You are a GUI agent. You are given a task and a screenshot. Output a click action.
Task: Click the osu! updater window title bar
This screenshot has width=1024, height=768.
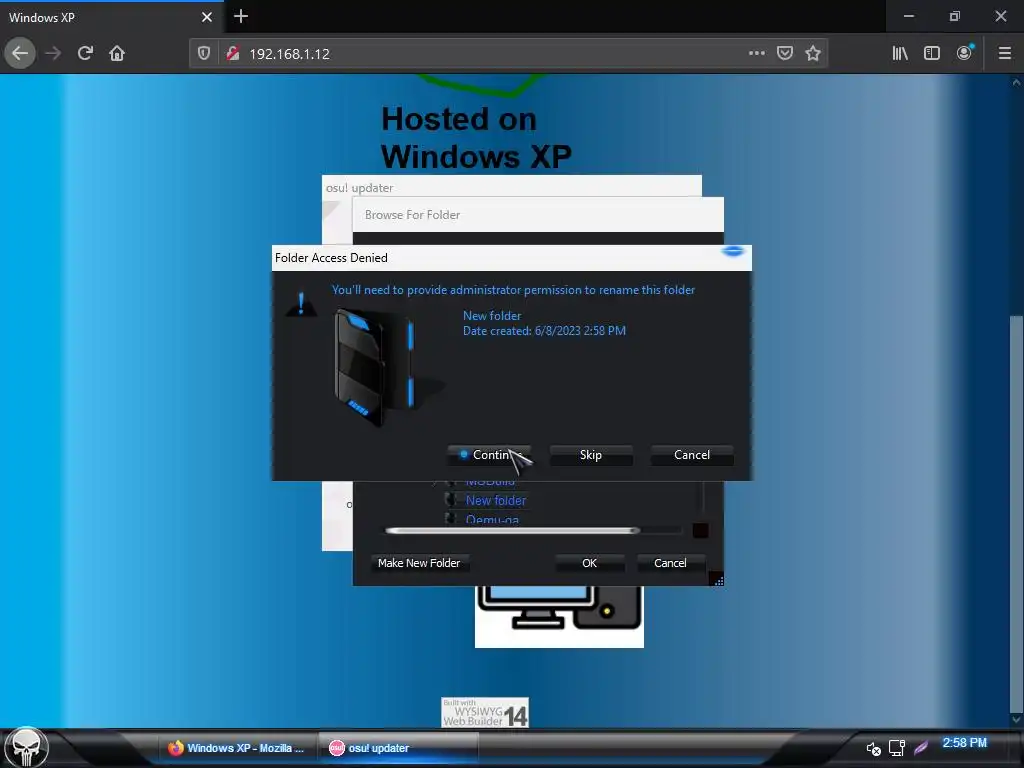coord(512,187)
